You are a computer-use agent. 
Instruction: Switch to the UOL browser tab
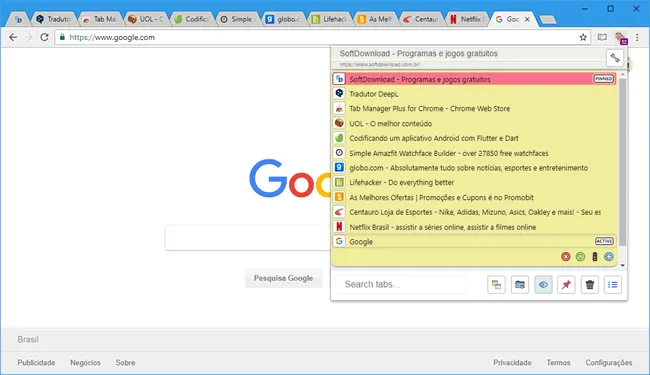coord(147,19)
